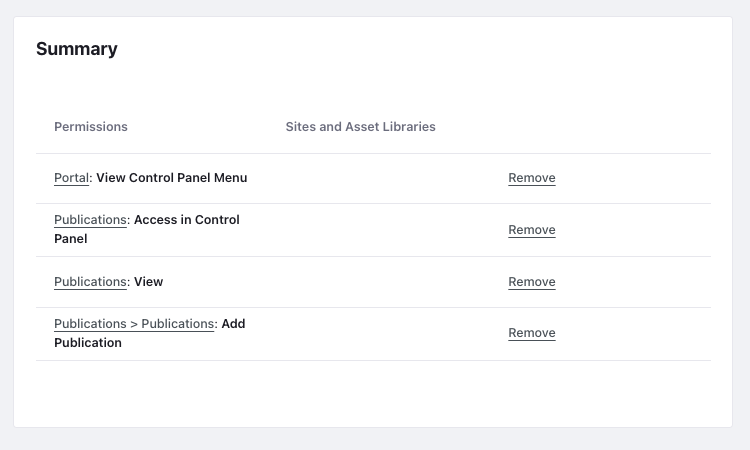The height and width of the screenshot is (450, 750).
Task: Open the Portal permission link
Action: [x=71, y=178]
